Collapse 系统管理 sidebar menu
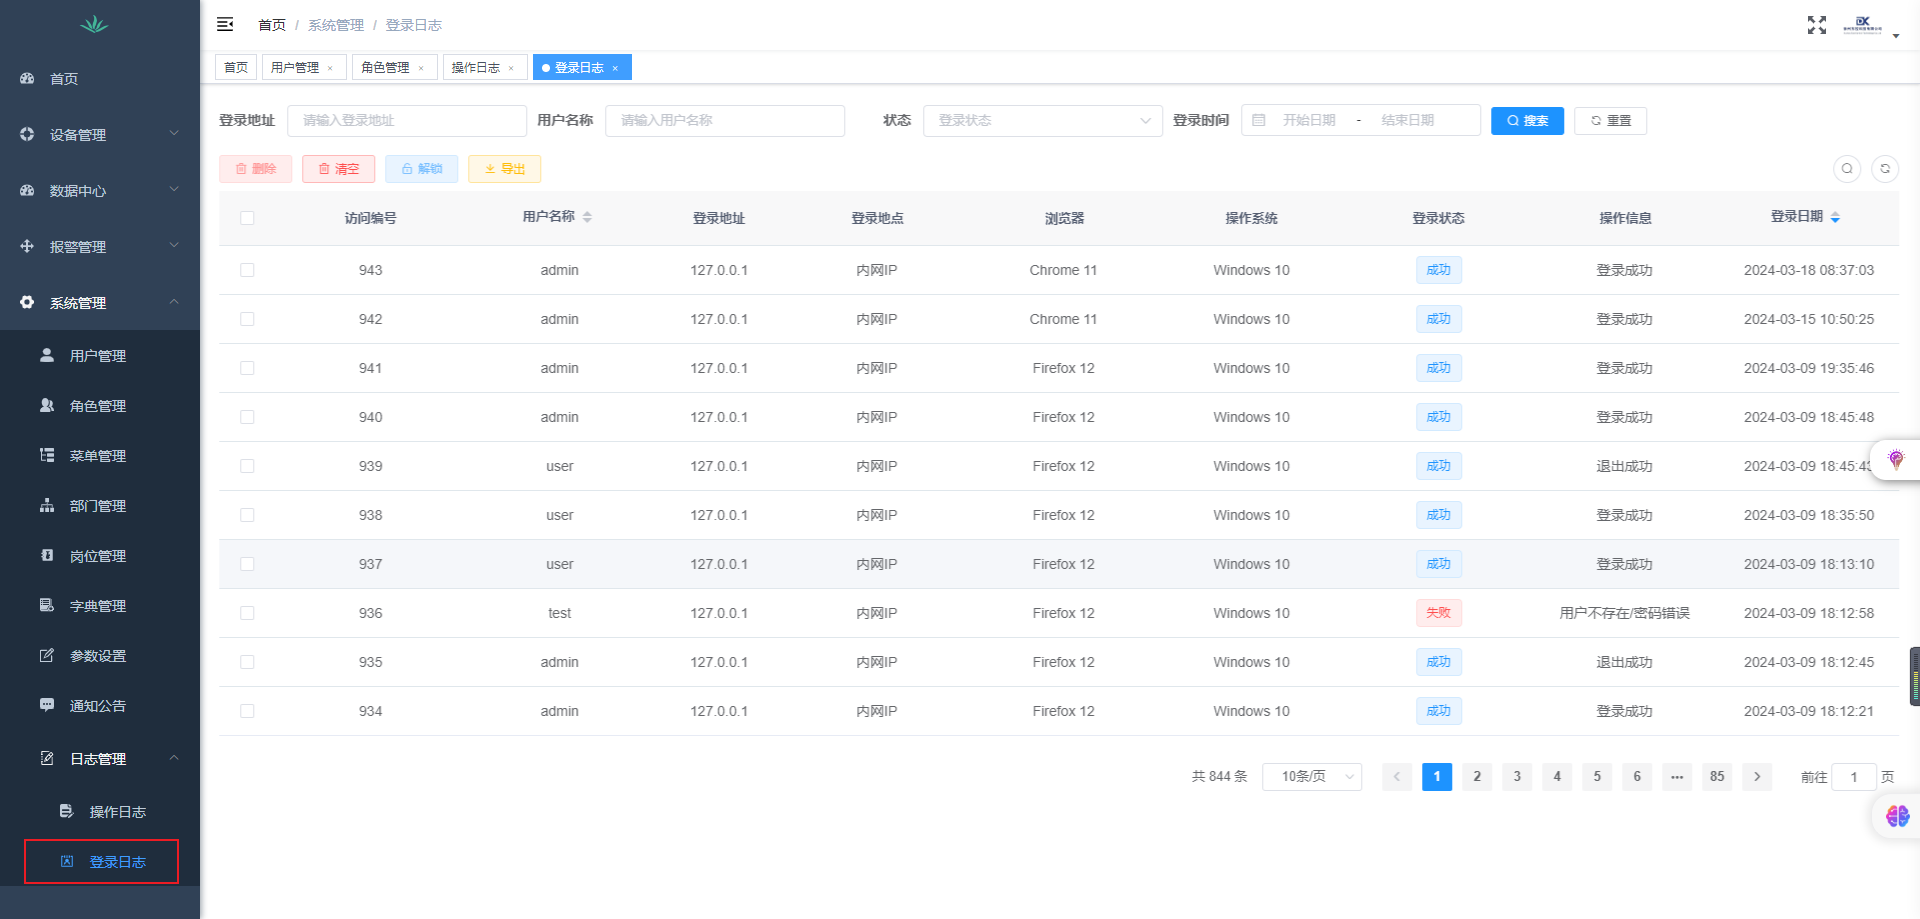Viewport: 1920px width, 919px height. point(100,302)
